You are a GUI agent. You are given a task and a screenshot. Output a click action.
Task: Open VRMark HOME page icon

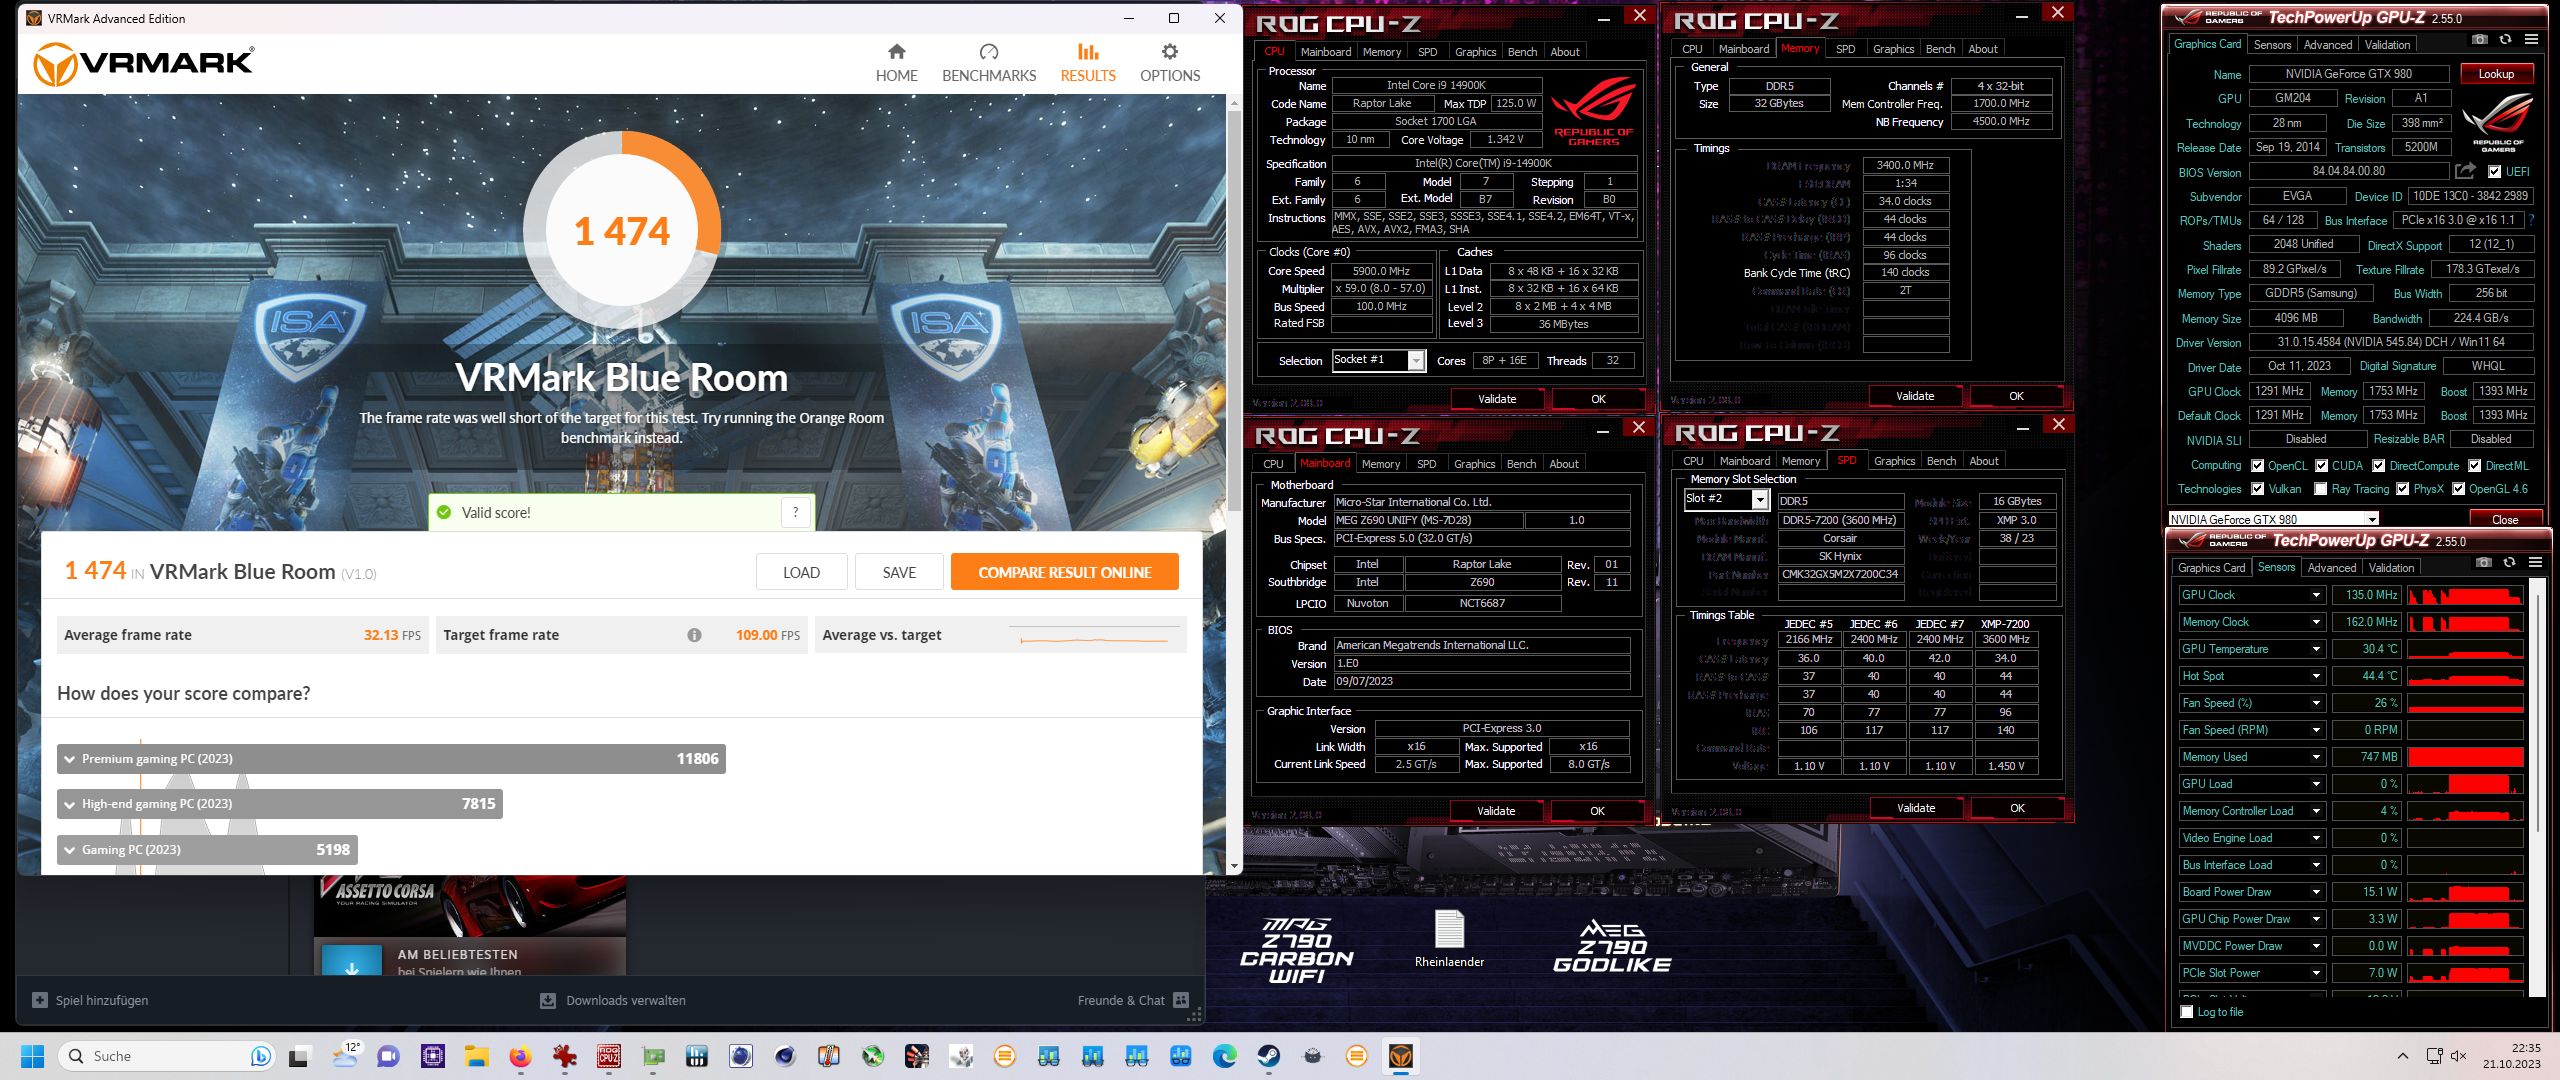(x=896, y=52)
